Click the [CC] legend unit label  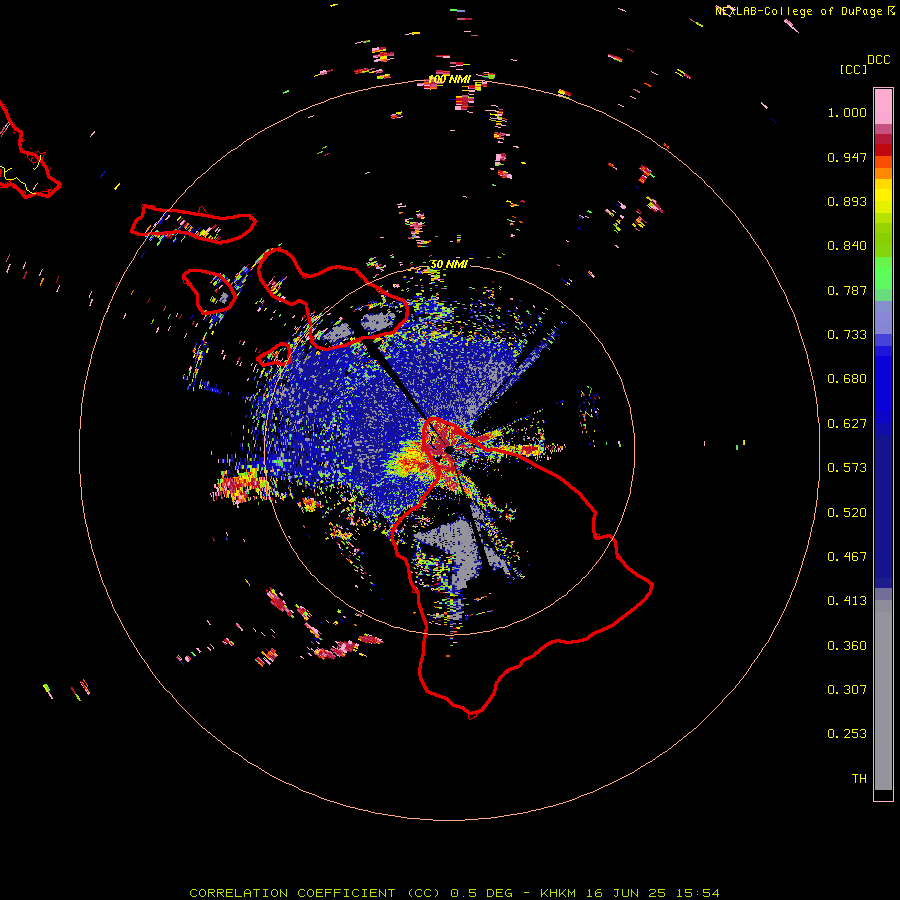point(853,69)
